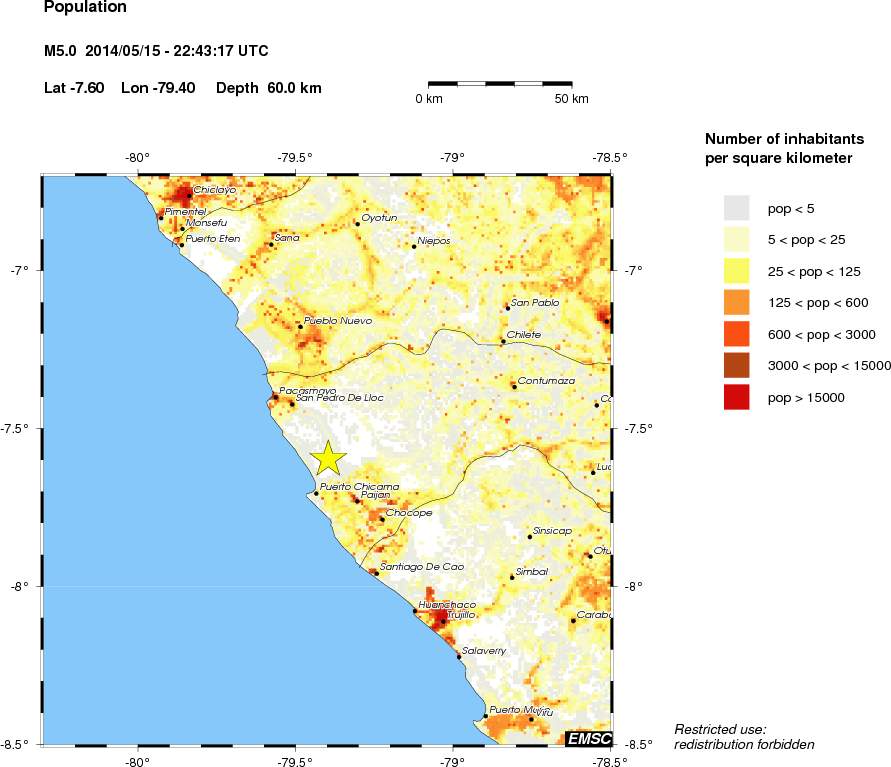Click the 'San Pablo' label
891x767 pixels.
pos(535,303)
